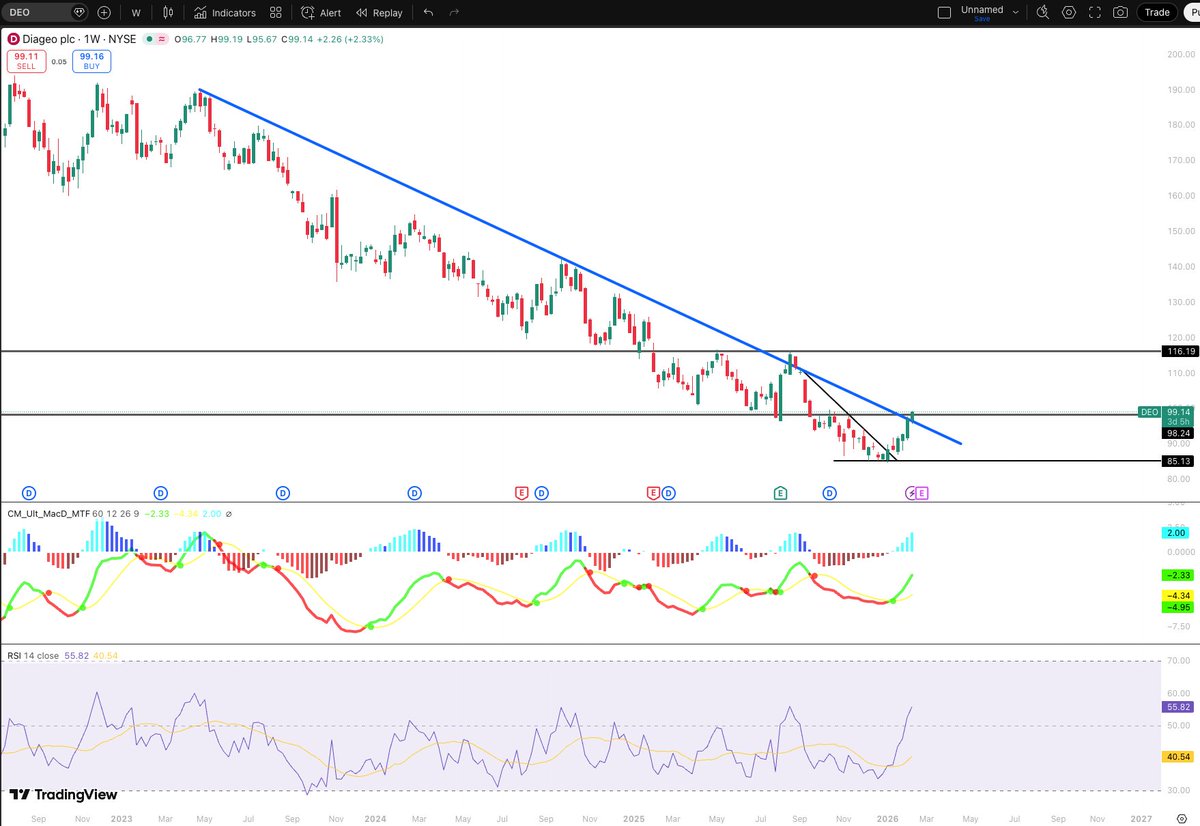Select the short black descending trendline
This screenshot has width=1200, height=826.
tap(850, 415)
